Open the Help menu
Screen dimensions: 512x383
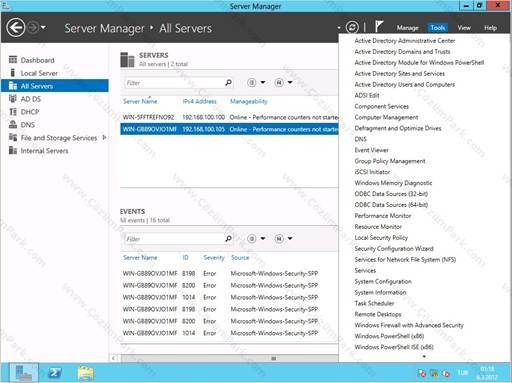click(490, 28)
